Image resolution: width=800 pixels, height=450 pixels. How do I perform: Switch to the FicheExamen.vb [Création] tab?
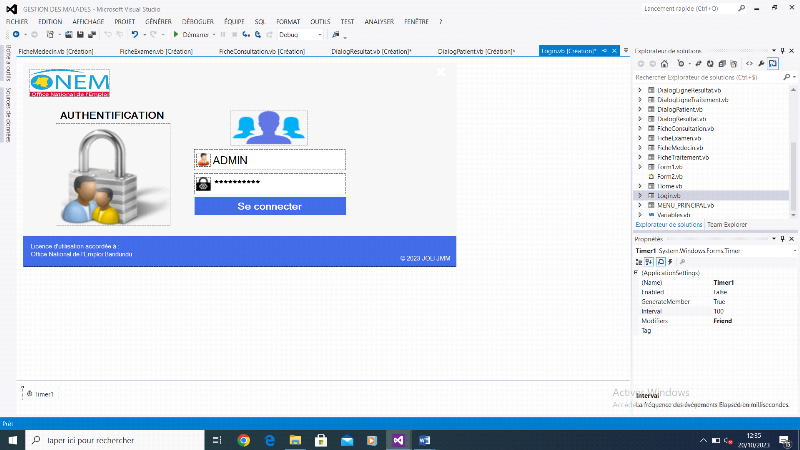[155, 50]
